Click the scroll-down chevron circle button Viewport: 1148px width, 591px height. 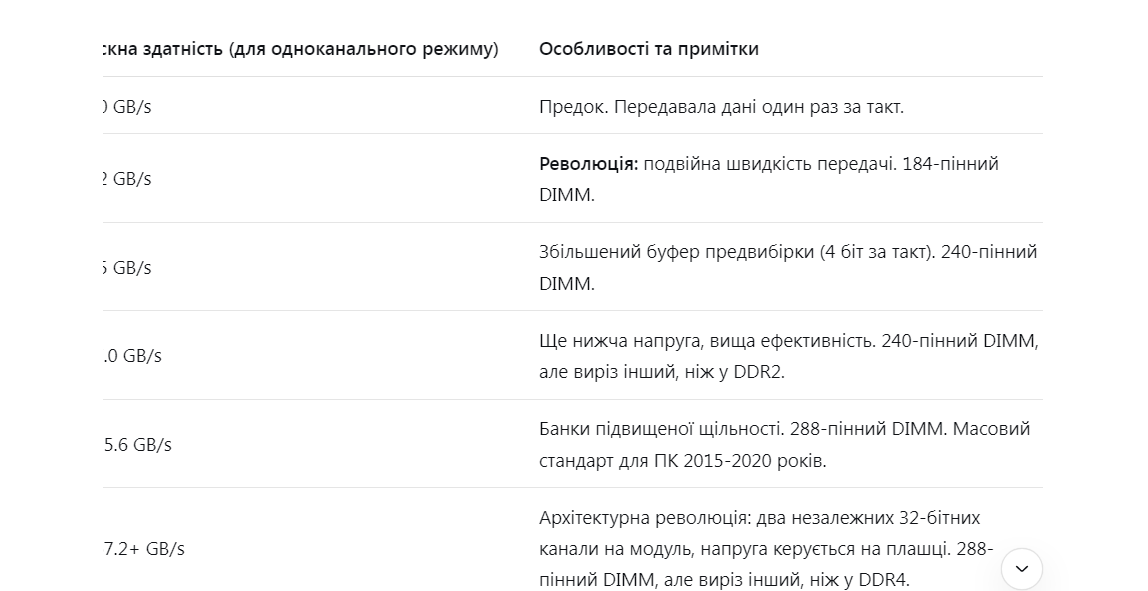pyautogui.click(x=1021, y=569)
